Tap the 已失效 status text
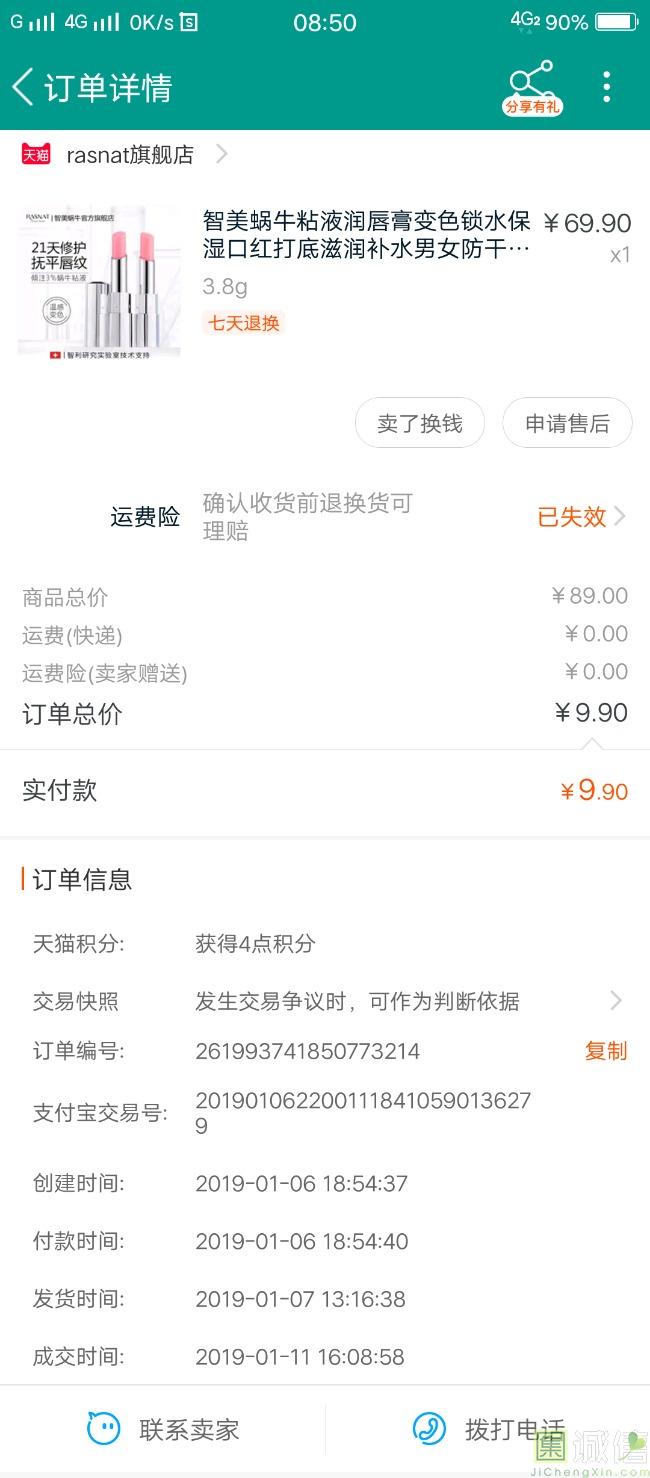Image resolution: width=650 pixels, height=1478 pixels. tap(572, 516)
